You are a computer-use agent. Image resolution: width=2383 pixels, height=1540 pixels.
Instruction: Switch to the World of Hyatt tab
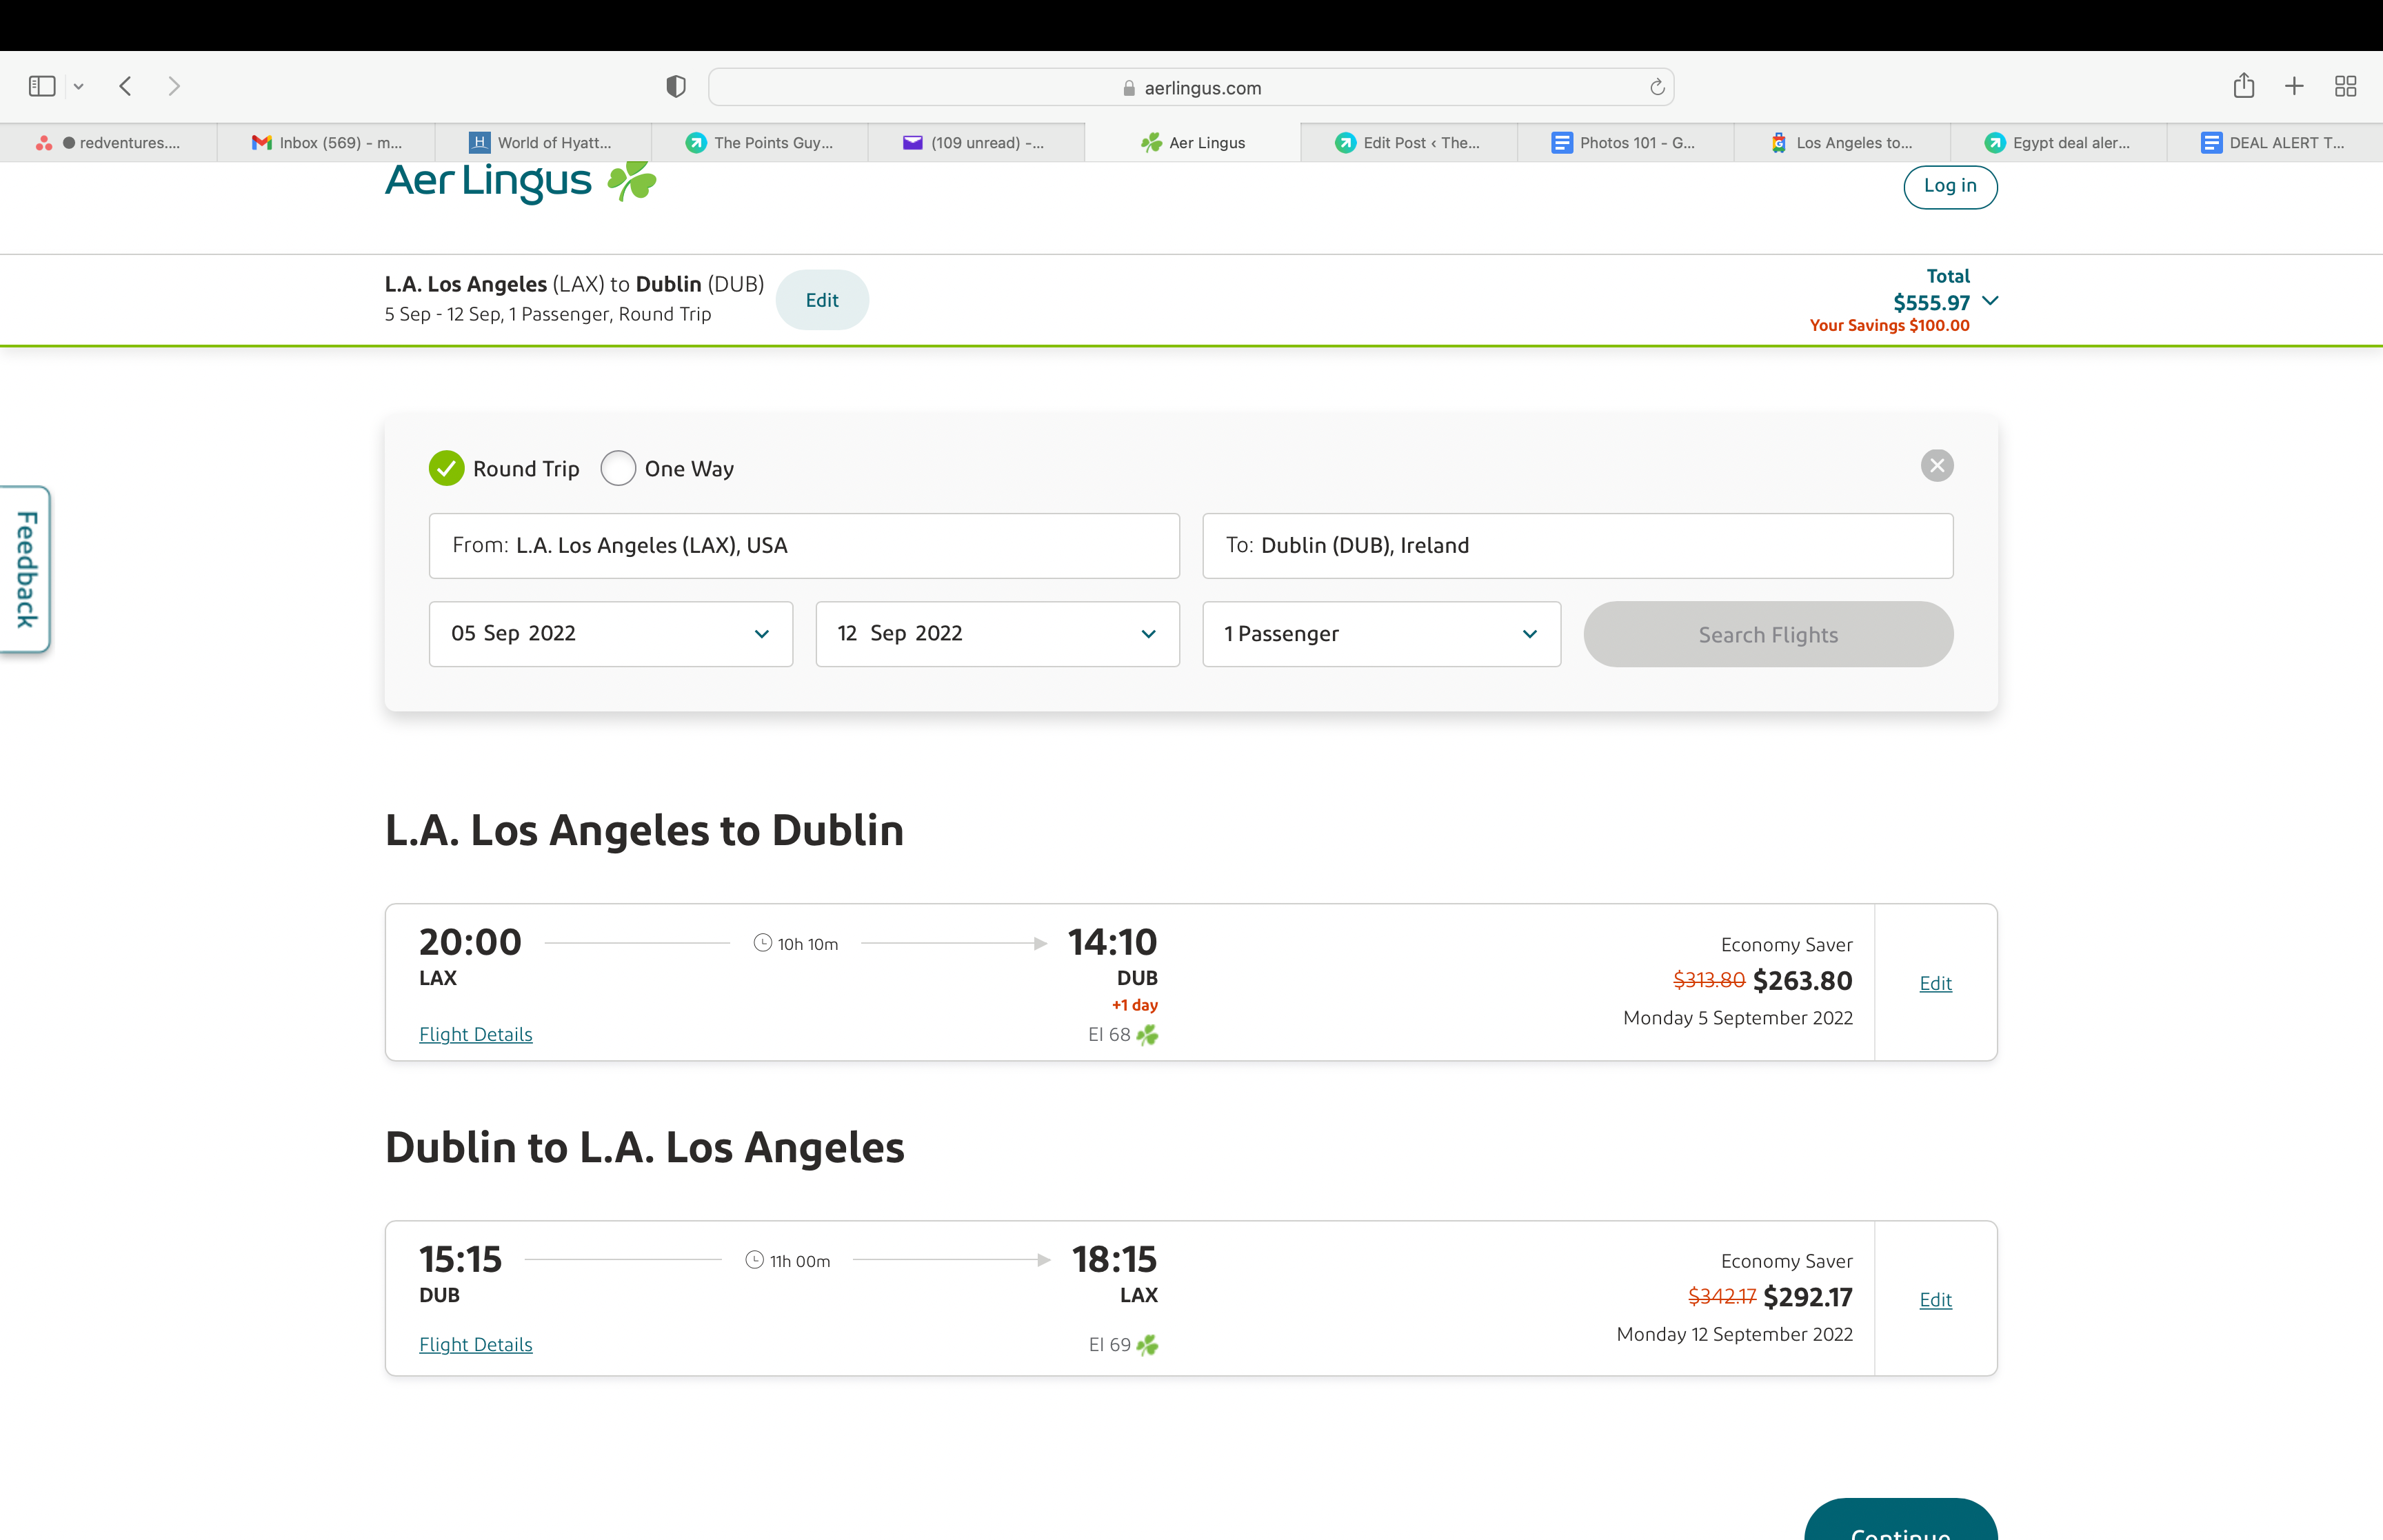click(543, 143)
